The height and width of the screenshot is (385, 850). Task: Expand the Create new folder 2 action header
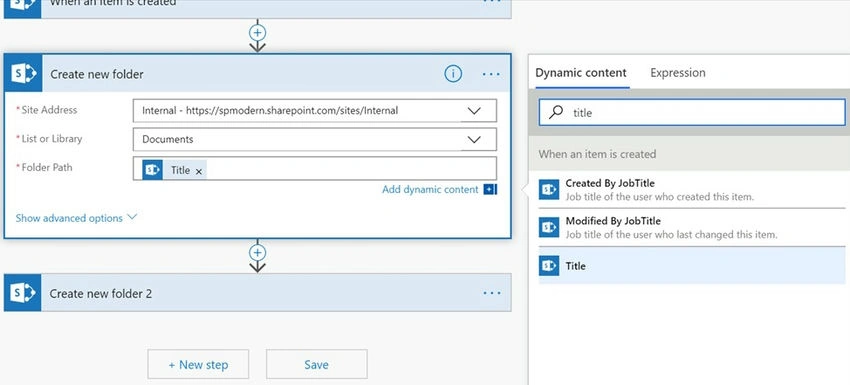(257, 293)
